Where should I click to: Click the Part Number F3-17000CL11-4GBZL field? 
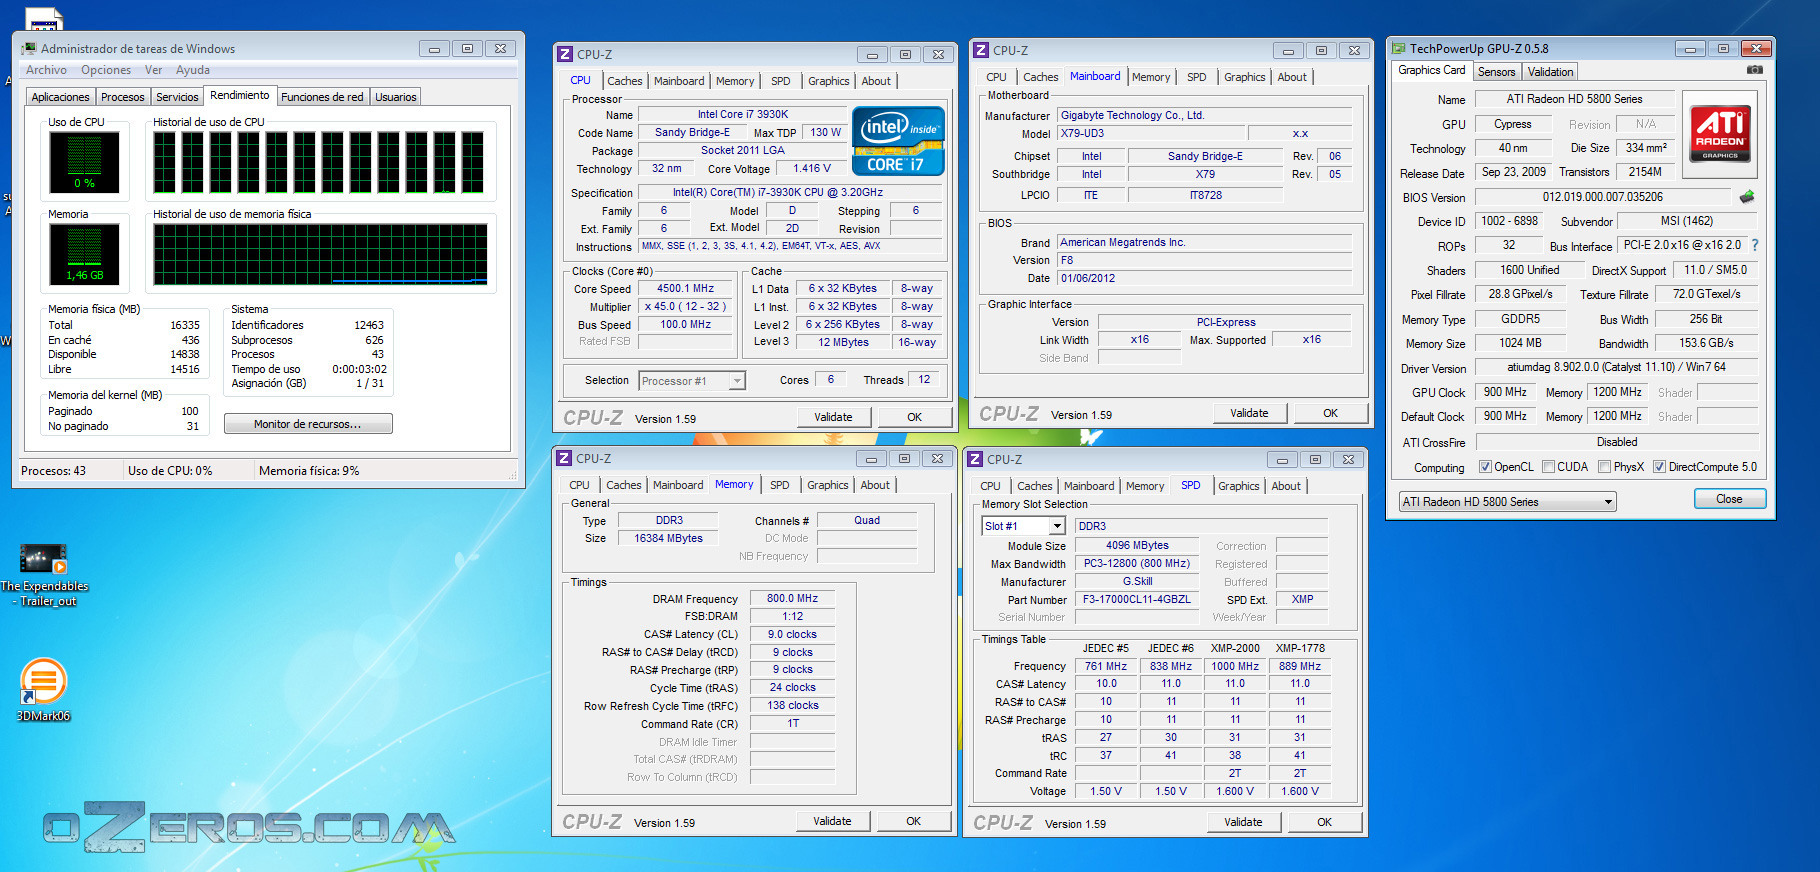coord(1137,599)
